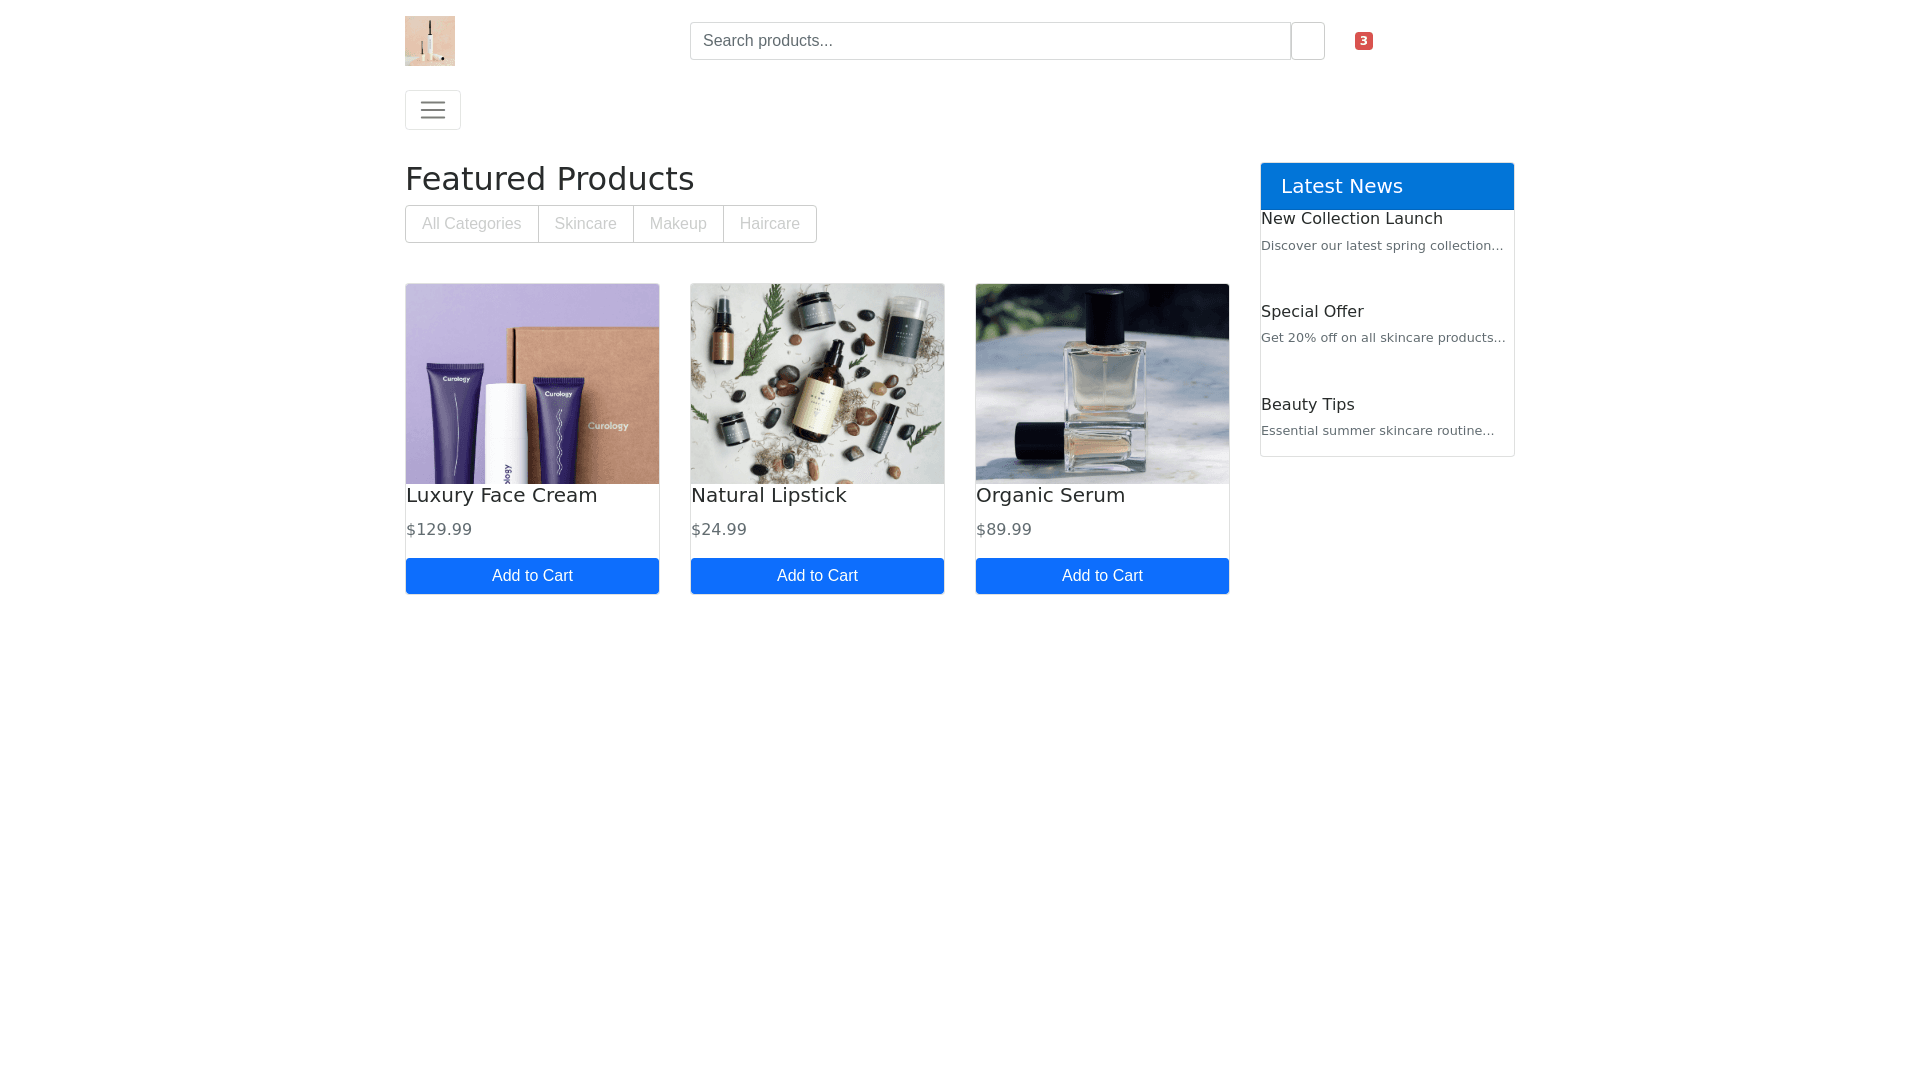This screenshot has width=1920, height=1080.
Task: Click the store logo image
Action: click(x=429, y=41)
